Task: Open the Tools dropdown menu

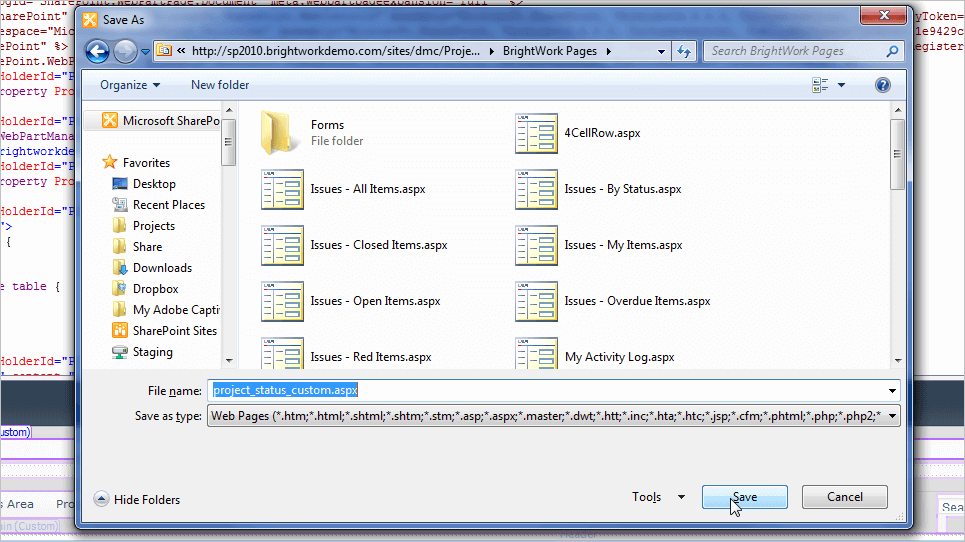Action: [658, 497]
